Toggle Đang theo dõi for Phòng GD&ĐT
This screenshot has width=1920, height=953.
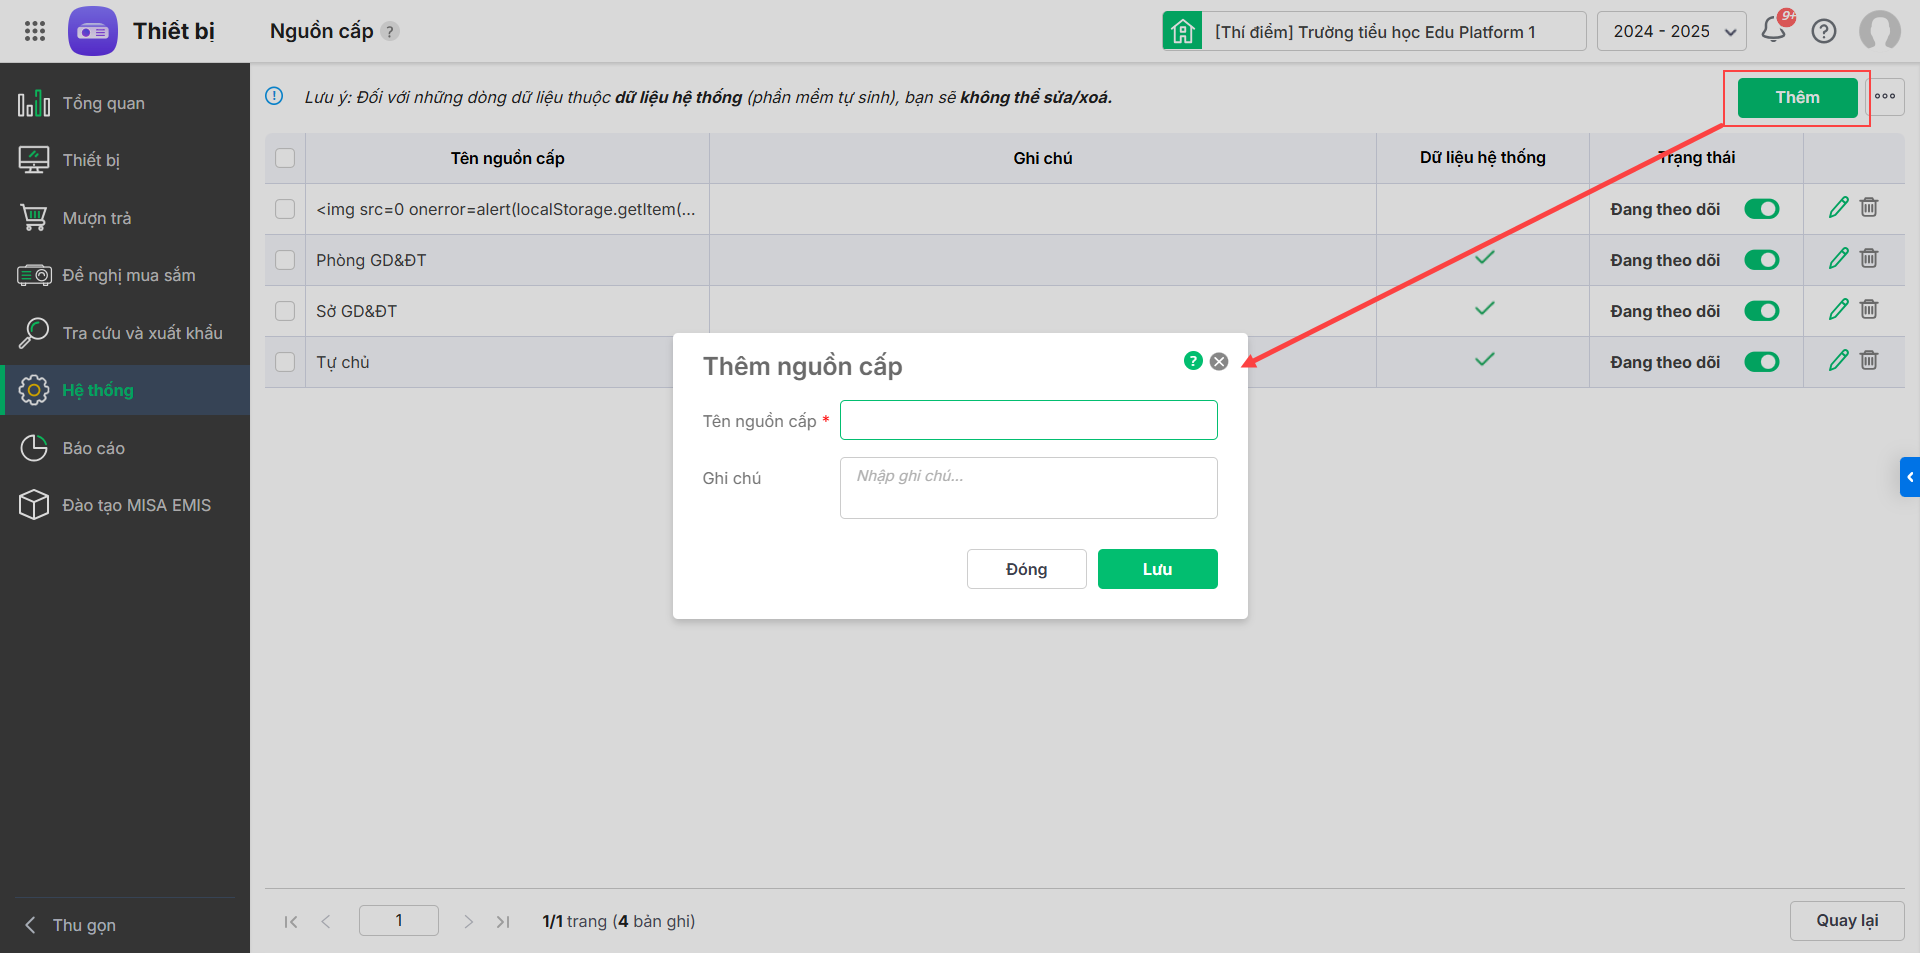coord(1762,260)
